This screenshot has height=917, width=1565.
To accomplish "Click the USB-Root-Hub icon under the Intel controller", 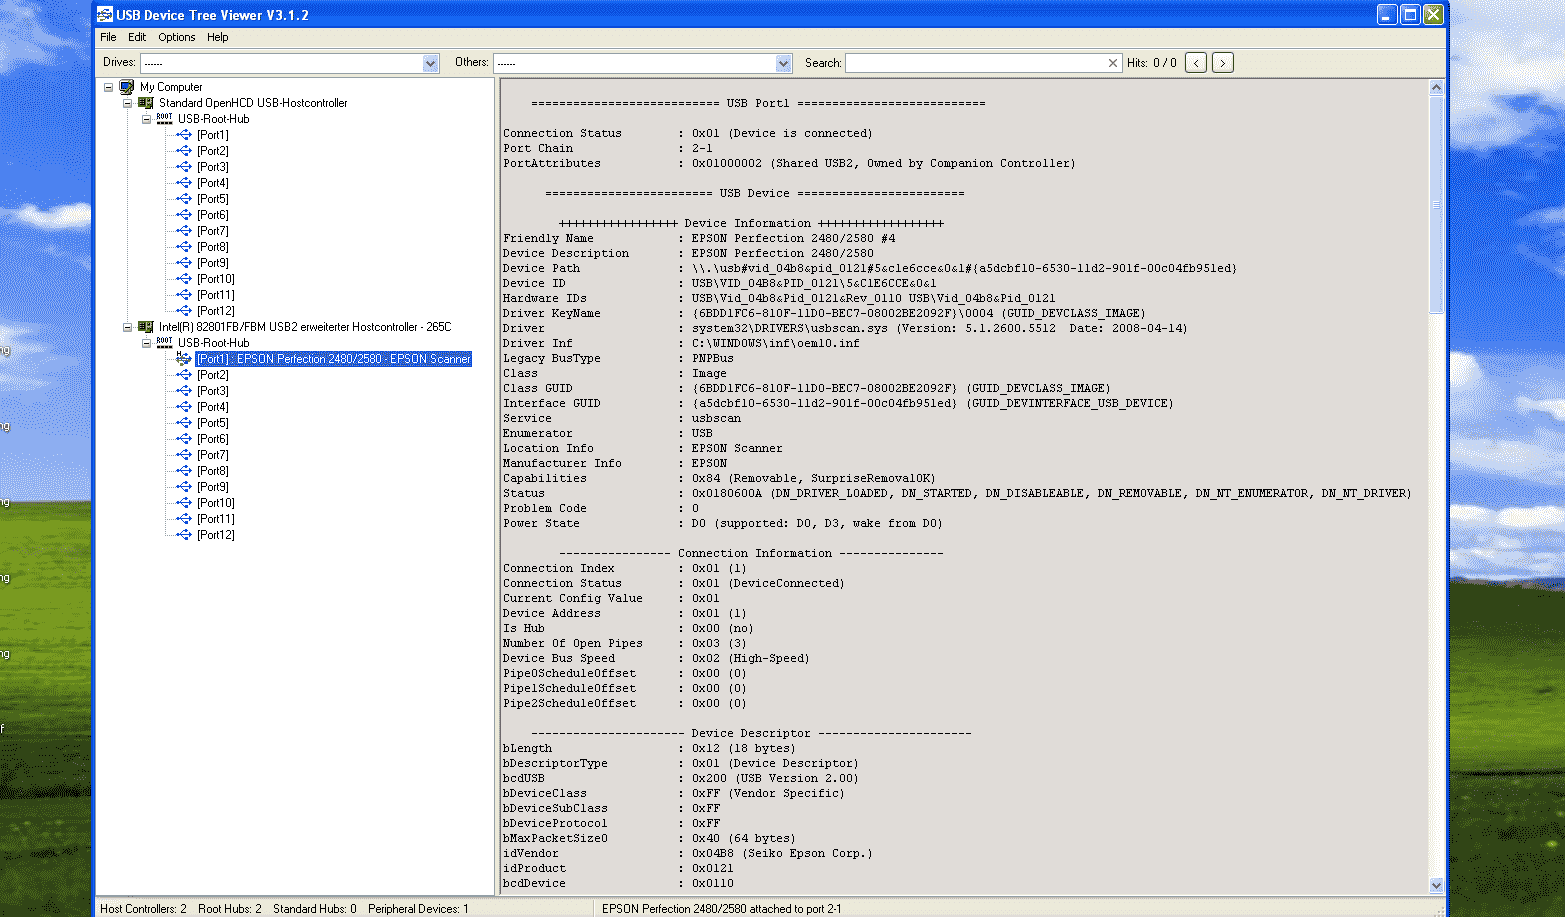I will click(x=165, y=343).
